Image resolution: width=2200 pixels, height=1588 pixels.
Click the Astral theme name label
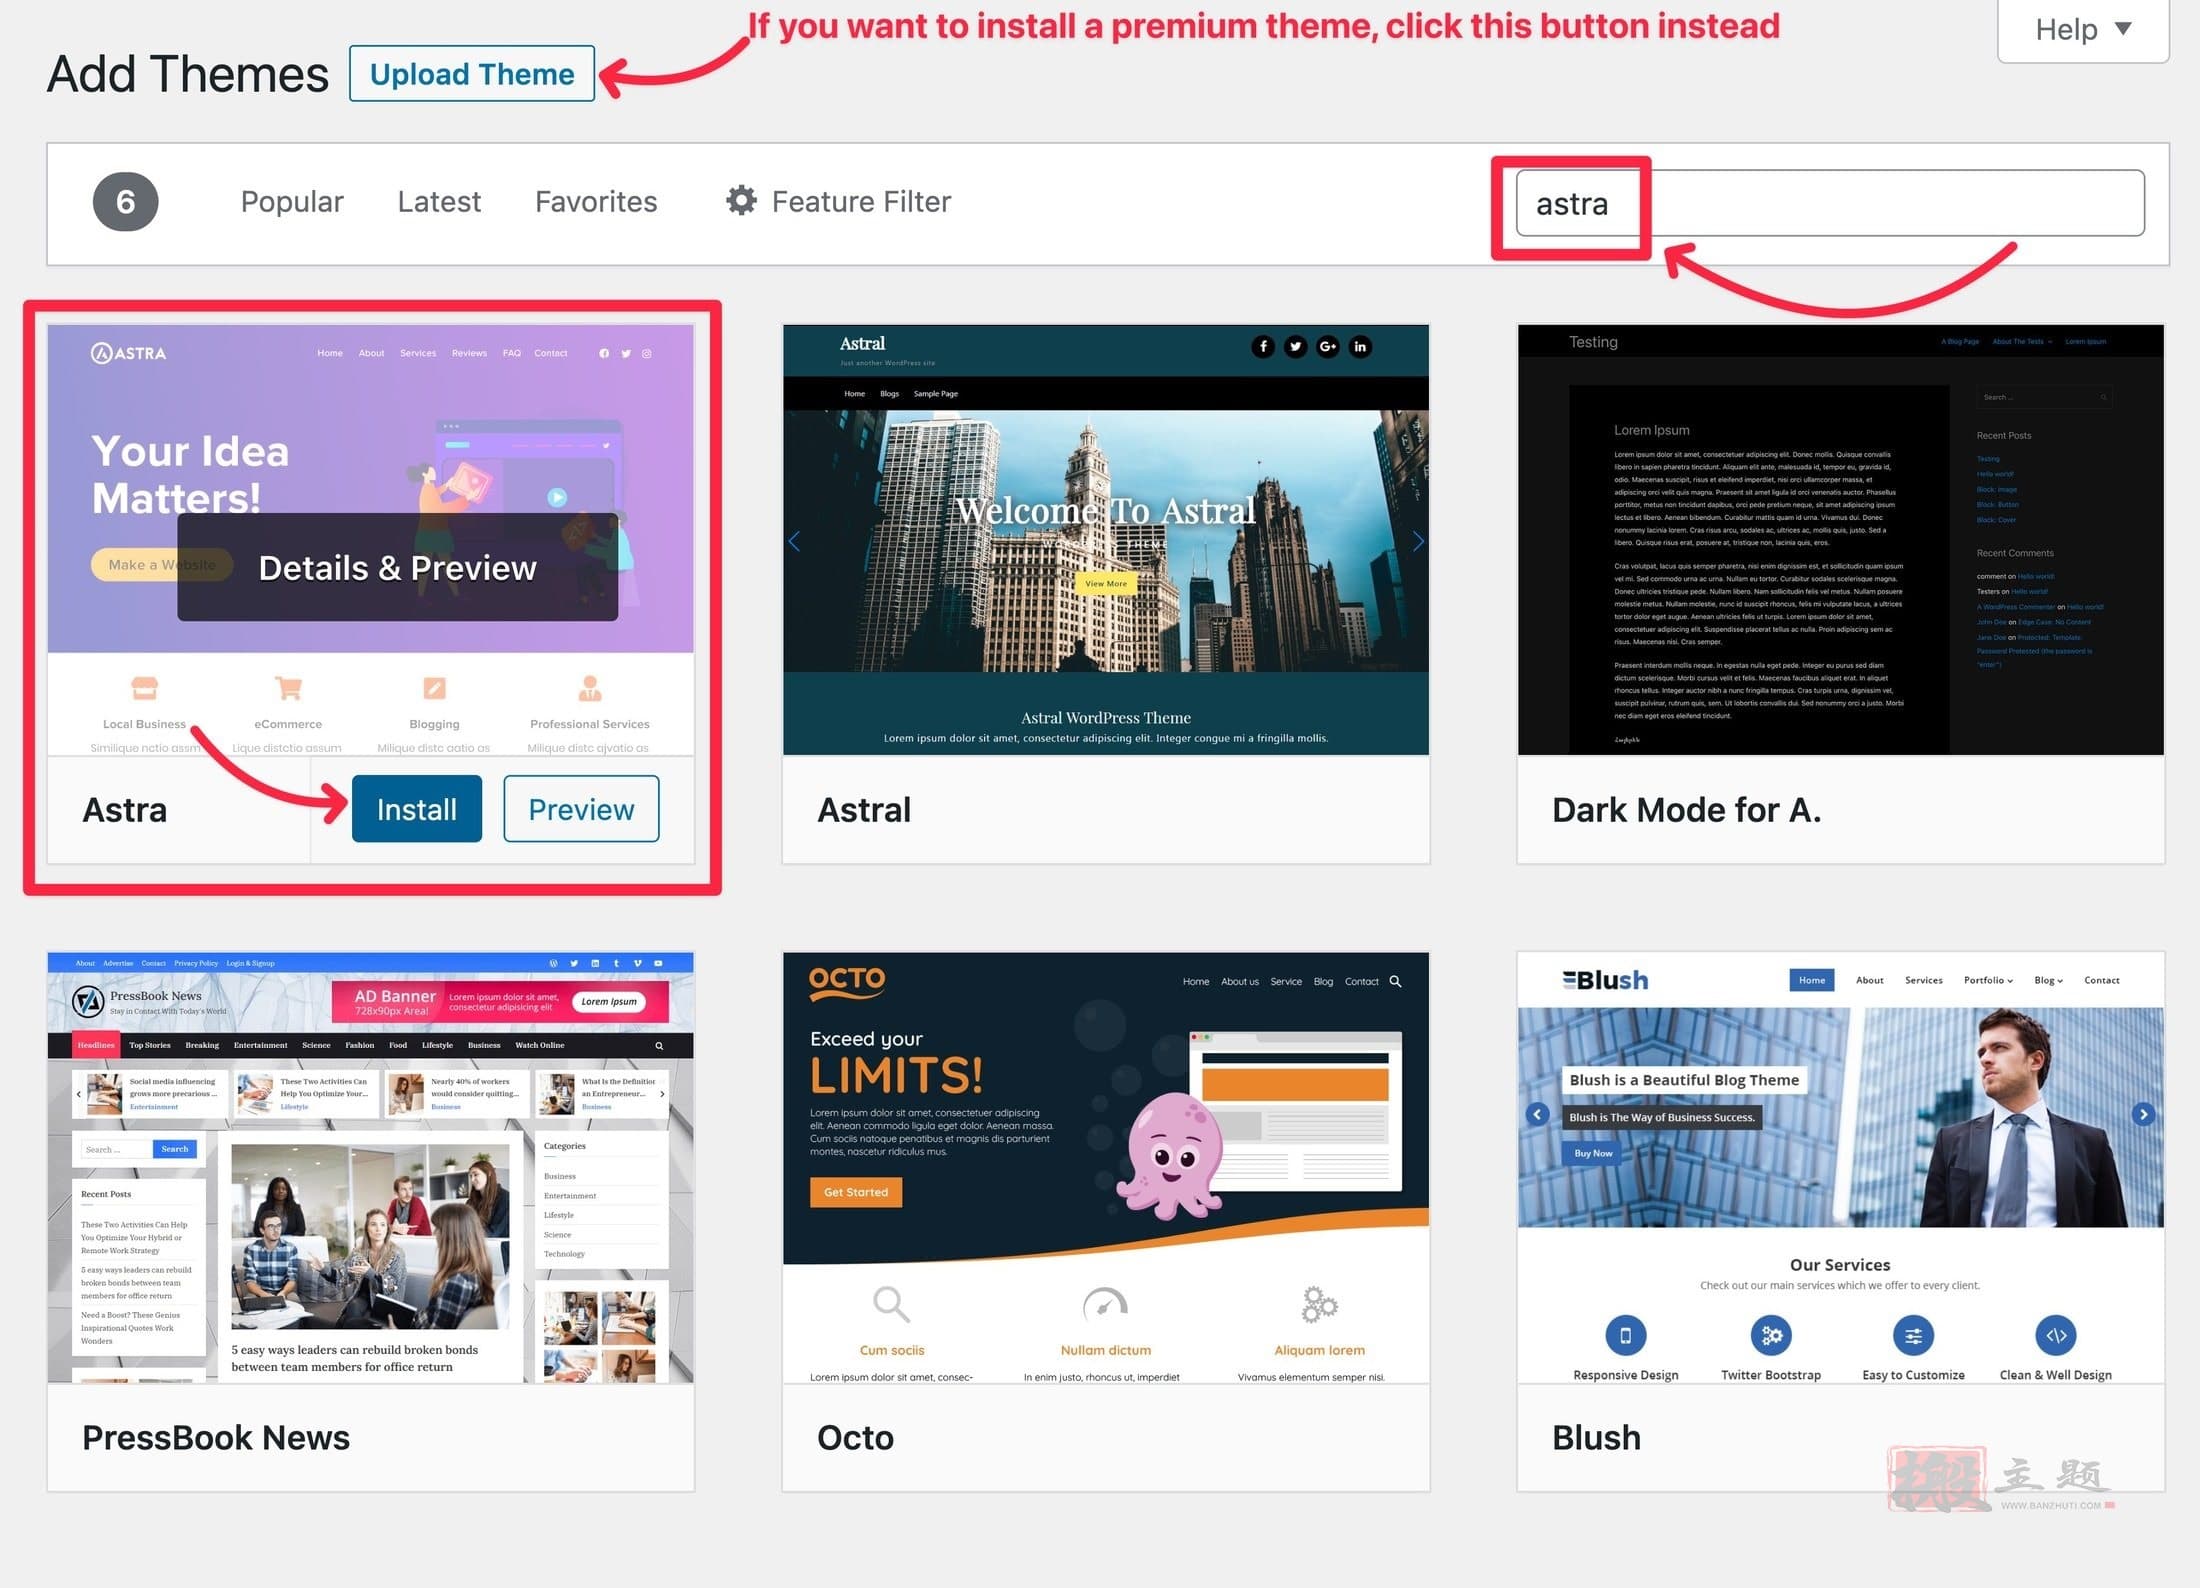point(864,810)
